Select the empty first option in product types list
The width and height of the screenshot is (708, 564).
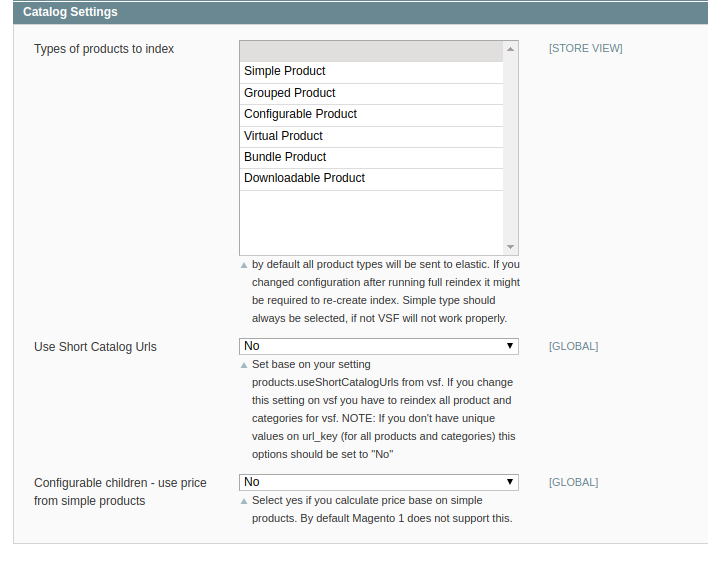[x=371, y=51]
